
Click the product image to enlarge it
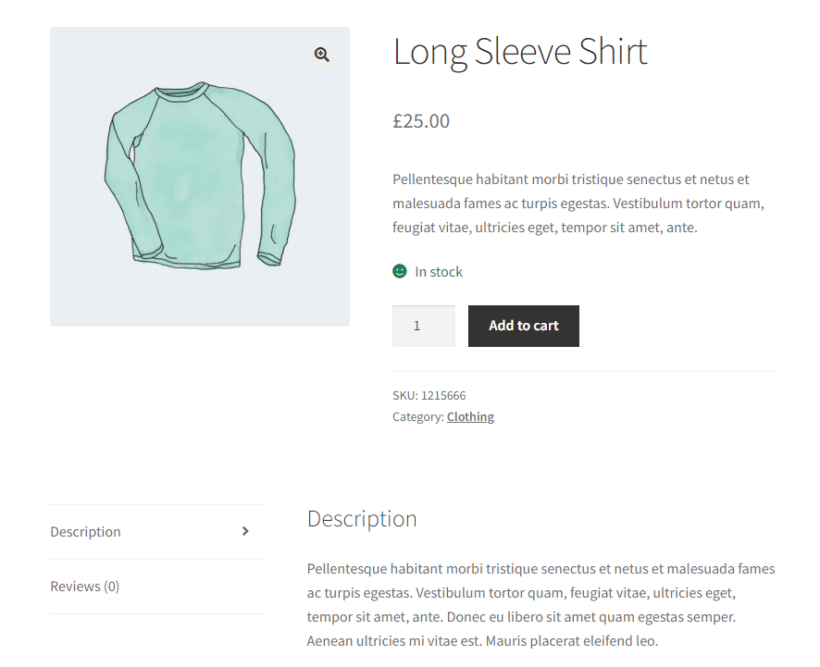[199, 176]
